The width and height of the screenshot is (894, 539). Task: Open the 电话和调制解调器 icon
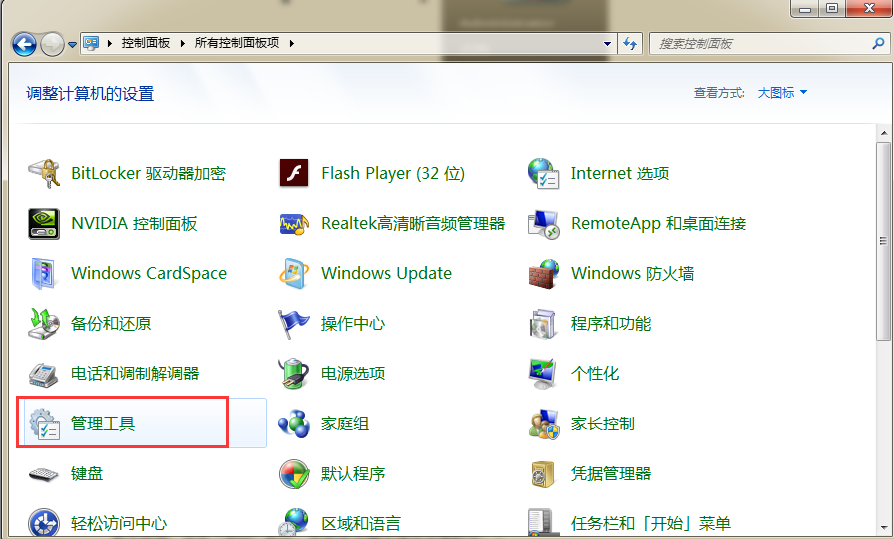pos(44,374)
